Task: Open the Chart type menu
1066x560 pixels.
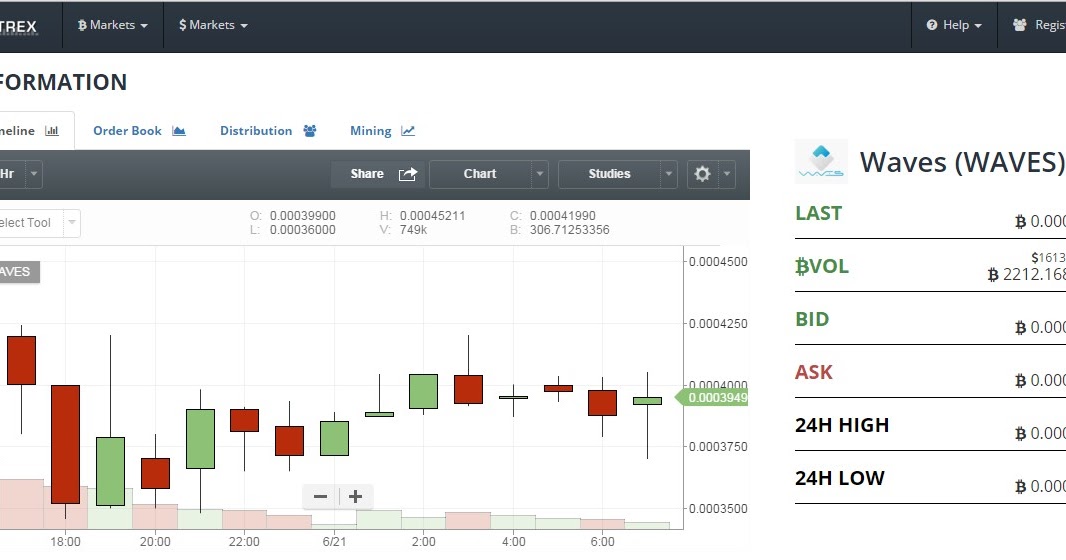Action: [x=480, y=174]
